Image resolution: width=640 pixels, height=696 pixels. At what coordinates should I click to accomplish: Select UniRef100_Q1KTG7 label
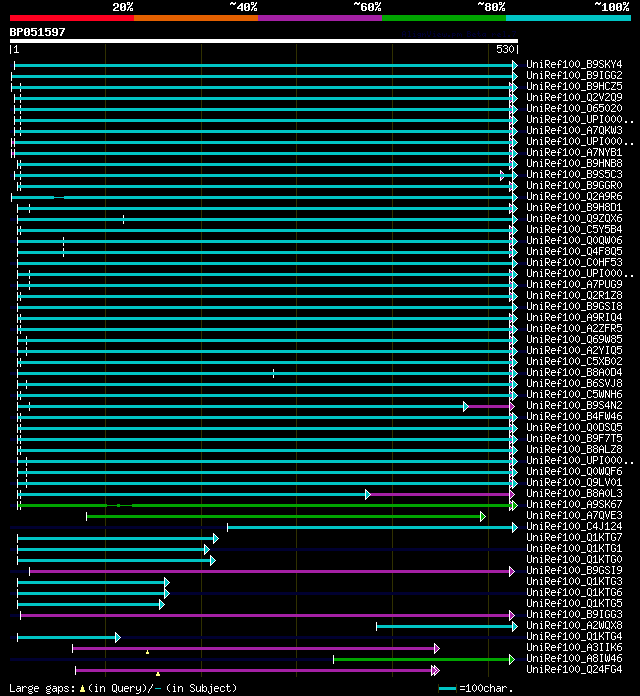pyautogui.click(x=574, y=538)
